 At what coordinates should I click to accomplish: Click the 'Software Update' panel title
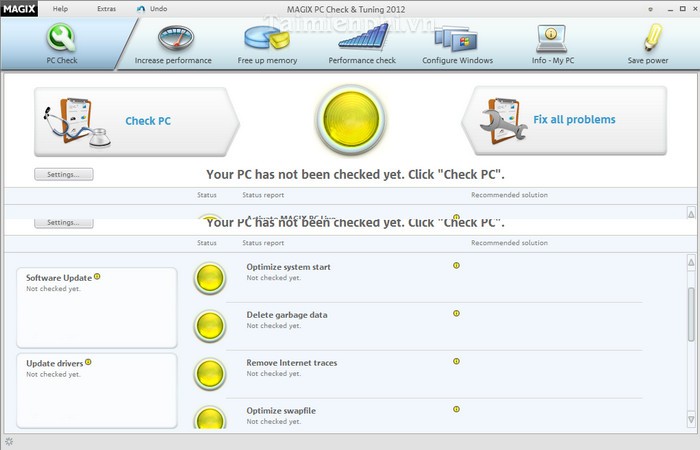[x=59, y=278]
